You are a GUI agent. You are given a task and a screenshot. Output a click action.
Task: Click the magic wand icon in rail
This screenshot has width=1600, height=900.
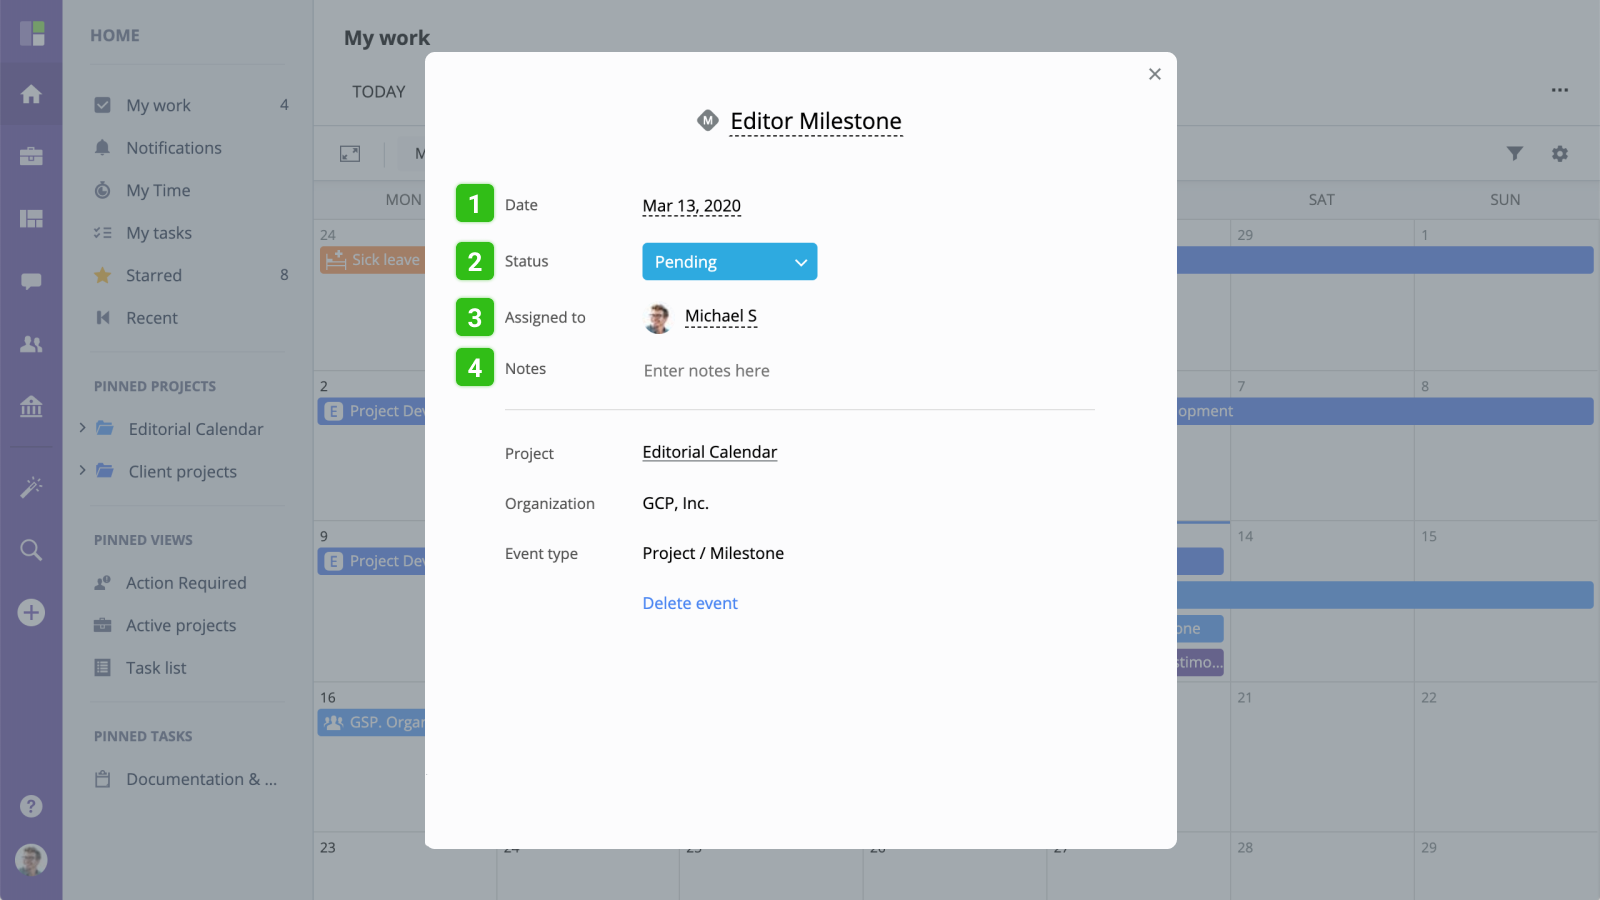[x=31, y=487]
